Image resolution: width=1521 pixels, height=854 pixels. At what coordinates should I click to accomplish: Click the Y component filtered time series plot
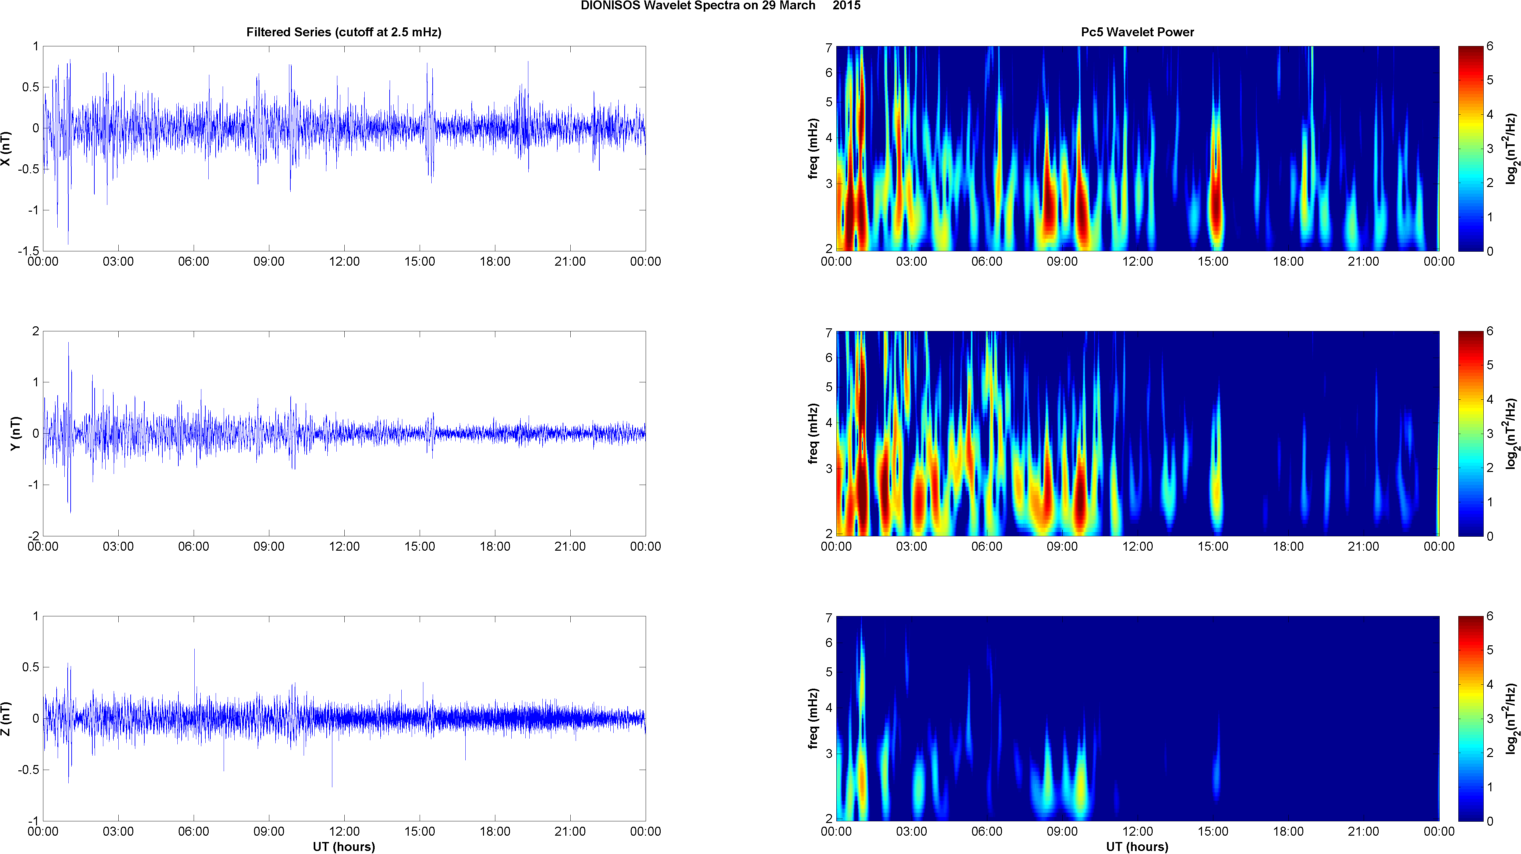[x=344, y=433]
